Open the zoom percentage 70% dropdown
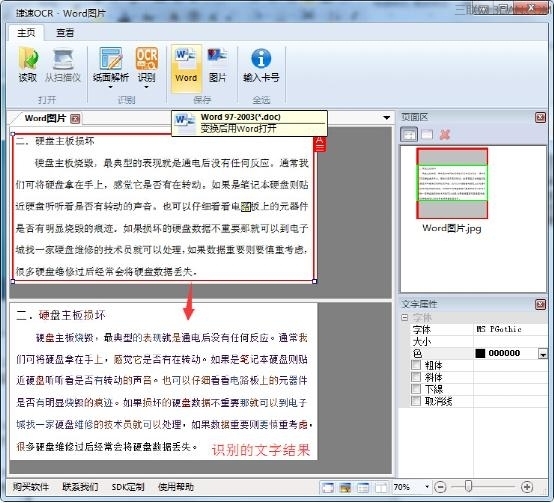 tap(427, 487)
